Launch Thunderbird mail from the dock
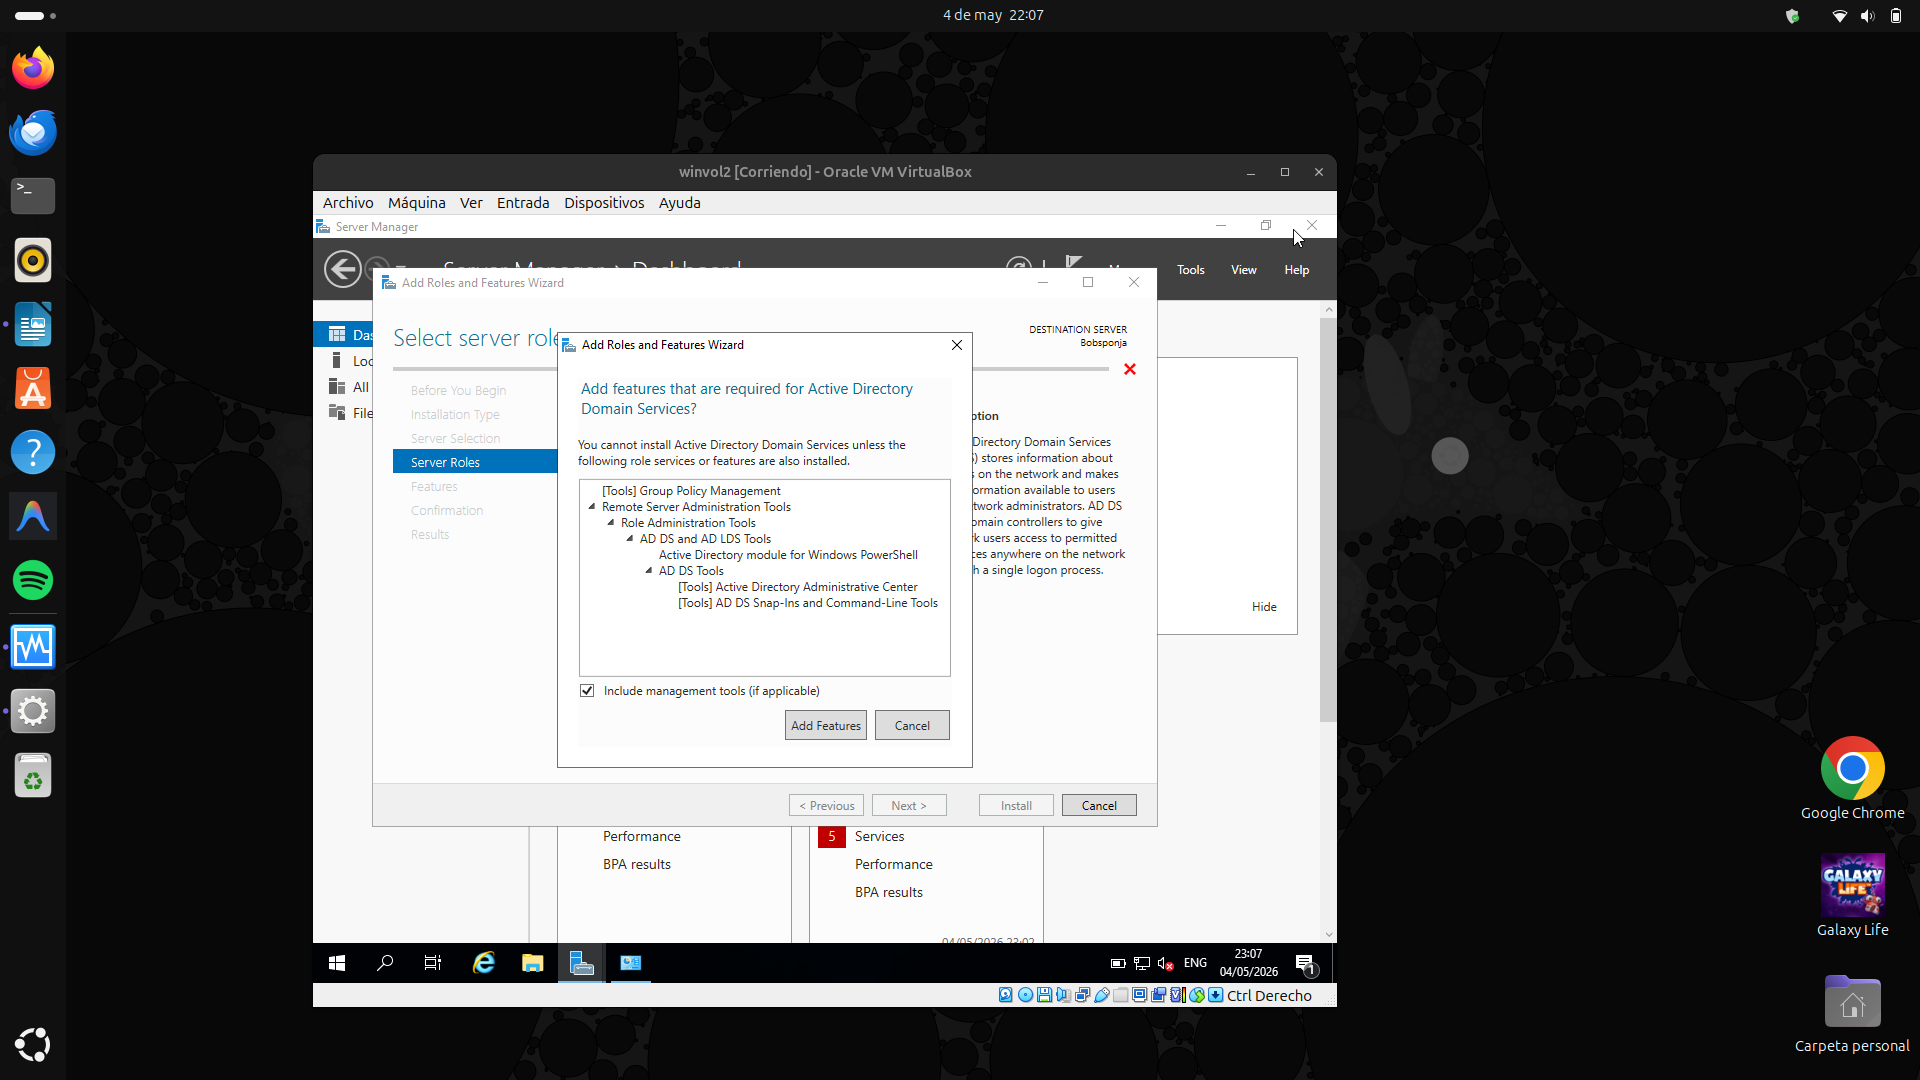The image size is (1920, 1080). point(33,132)
